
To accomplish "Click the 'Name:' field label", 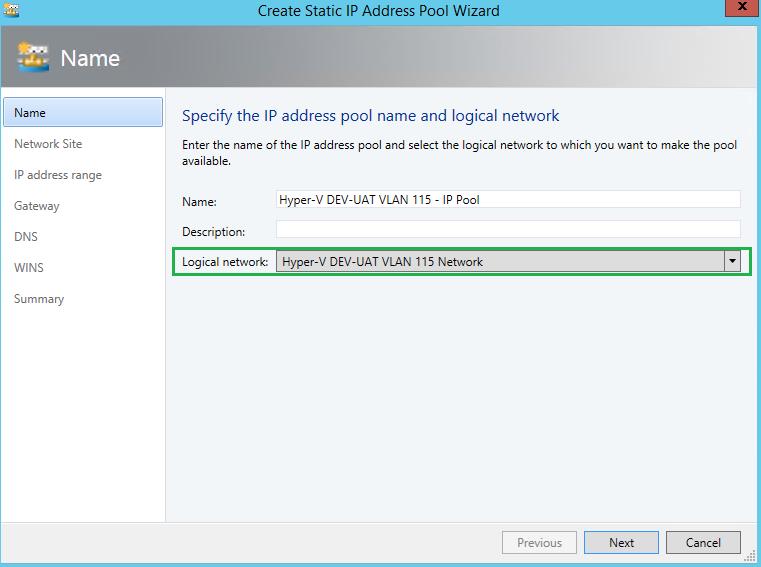I will tap(199, 201).
